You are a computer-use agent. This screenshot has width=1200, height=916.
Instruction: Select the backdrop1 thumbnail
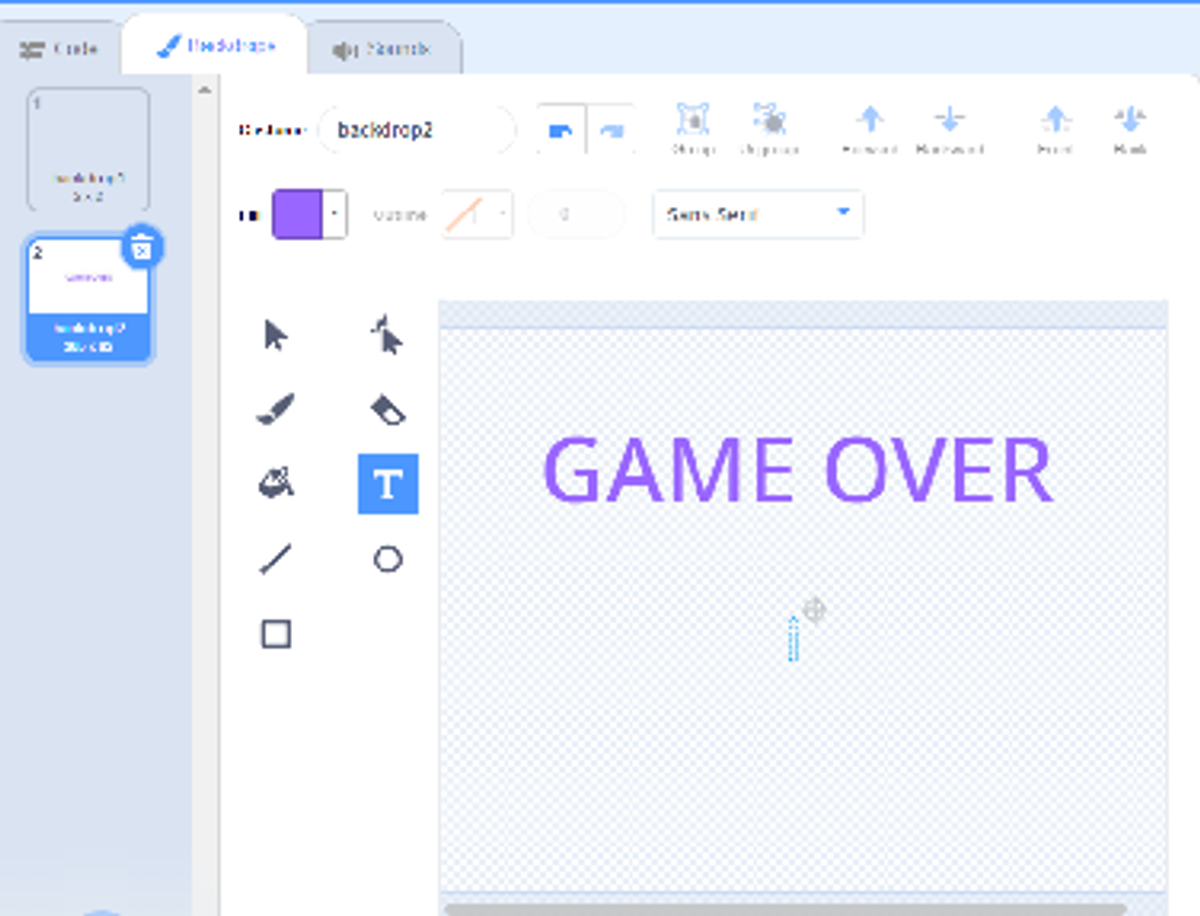click(89, 149)
